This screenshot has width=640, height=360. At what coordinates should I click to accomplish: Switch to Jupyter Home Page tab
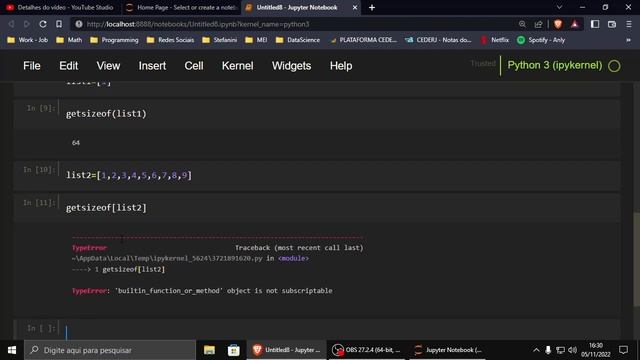click(x=181, y=7)
